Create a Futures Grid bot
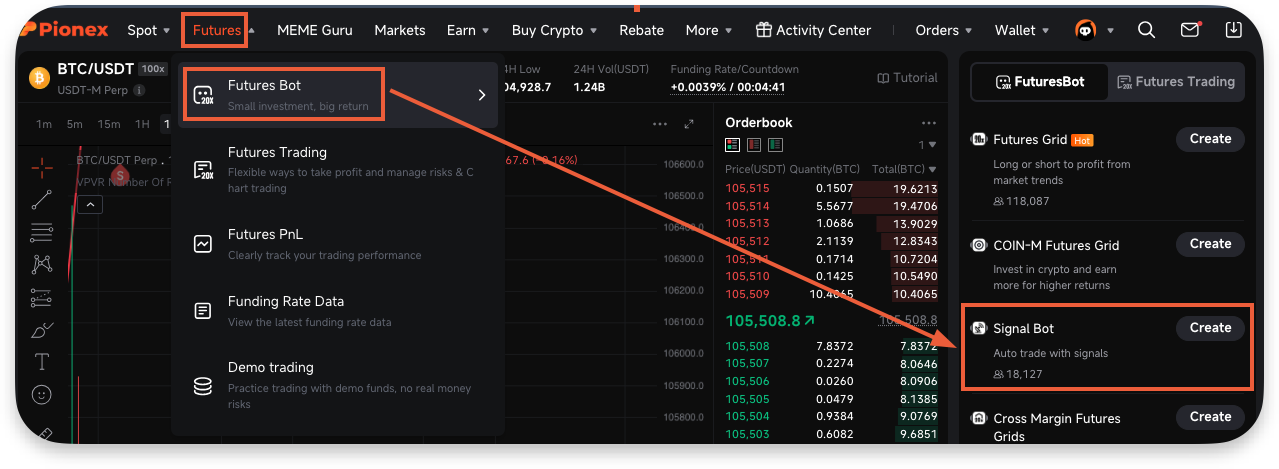Viewport: 1279px width, 469px height. 1210,139
